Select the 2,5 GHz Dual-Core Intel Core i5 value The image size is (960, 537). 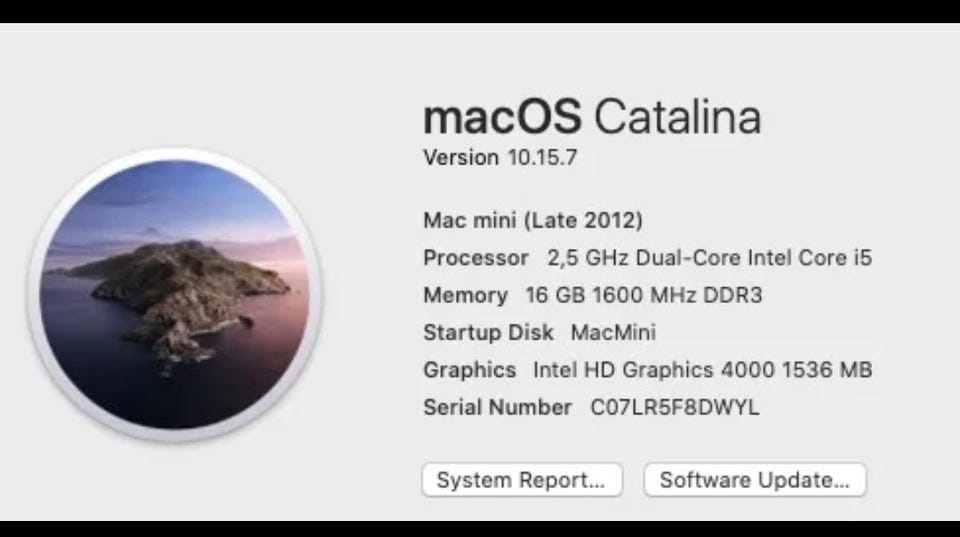[x=709, y=258]
